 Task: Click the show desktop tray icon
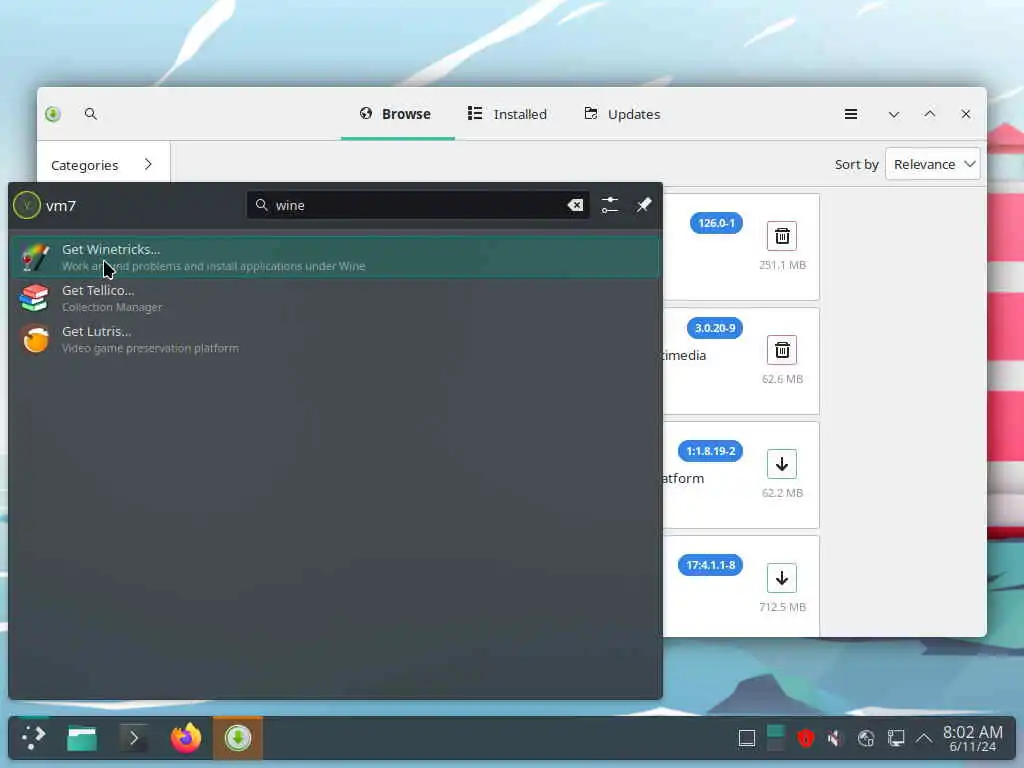pos(746,739)
